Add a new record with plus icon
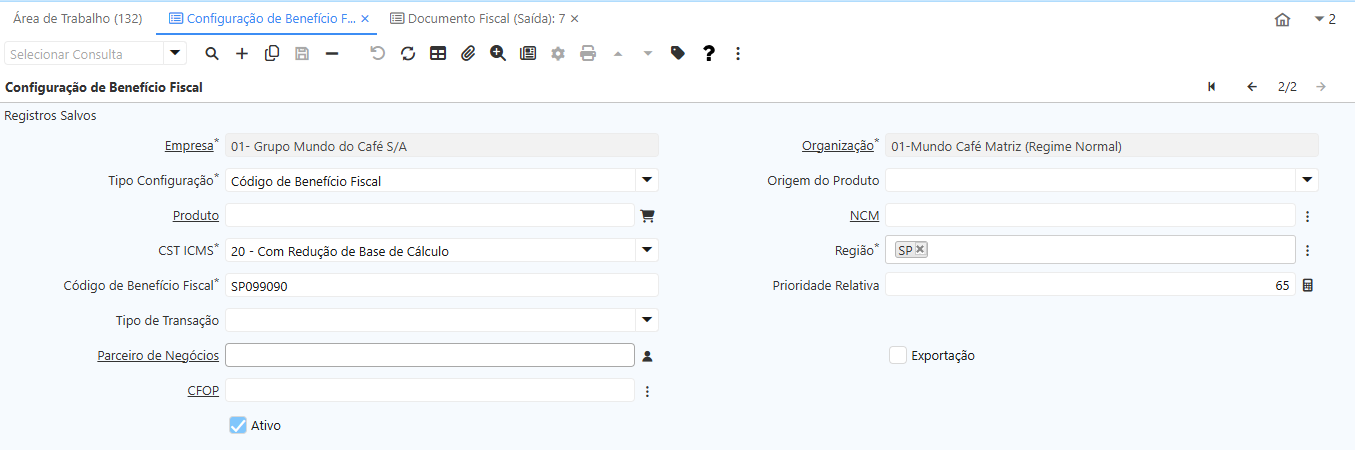 click(x=242, y=54)
